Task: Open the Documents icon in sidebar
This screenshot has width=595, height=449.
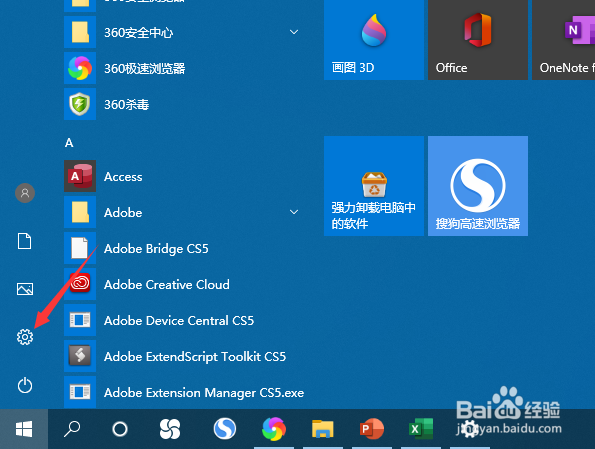Action: click(25, 241)
